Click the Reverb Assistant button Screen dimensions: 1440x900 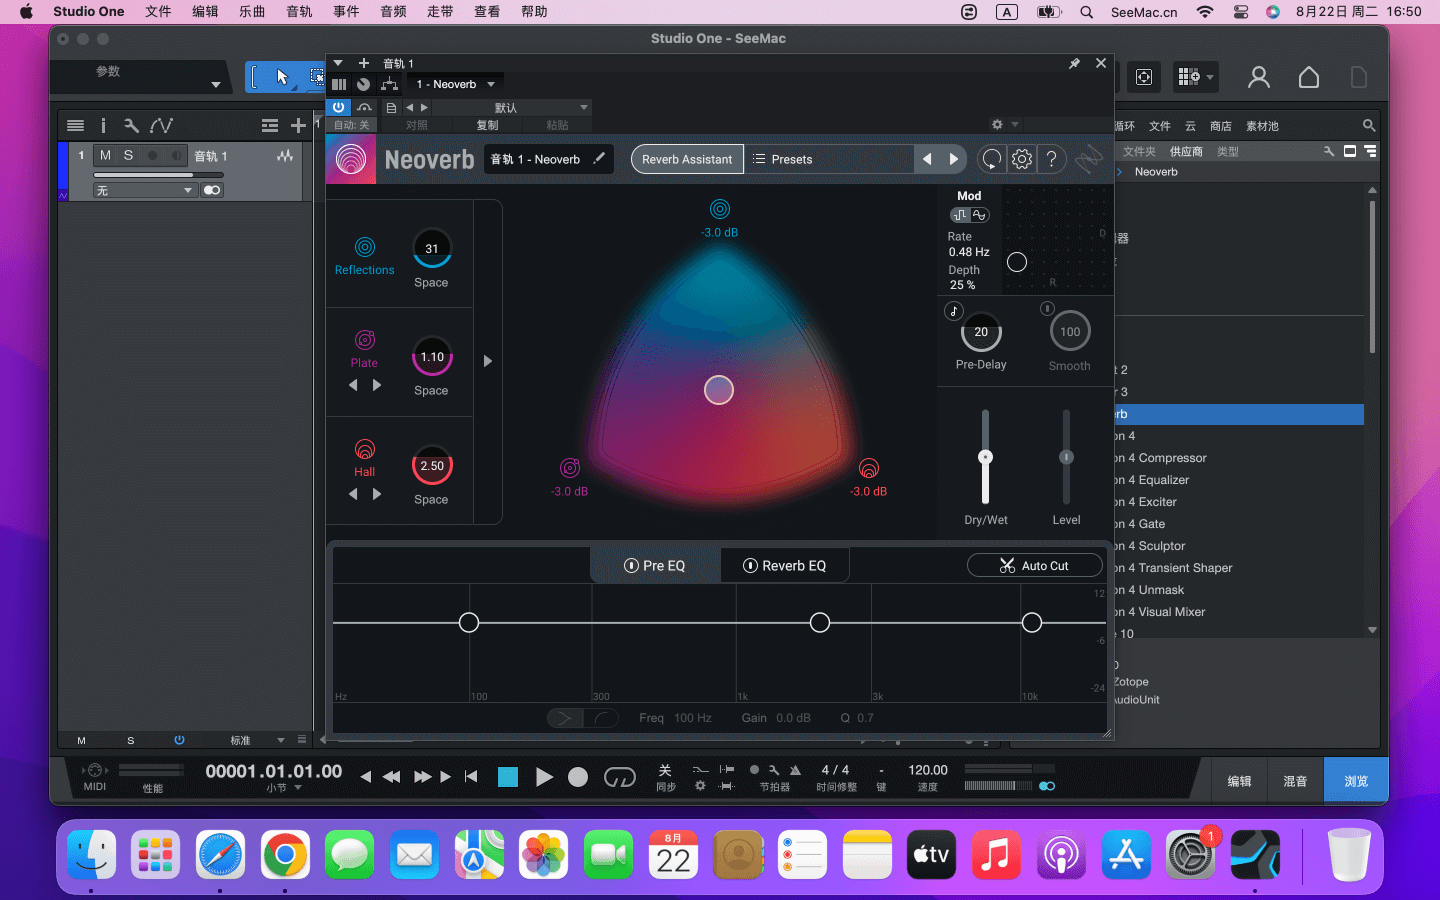687,159
